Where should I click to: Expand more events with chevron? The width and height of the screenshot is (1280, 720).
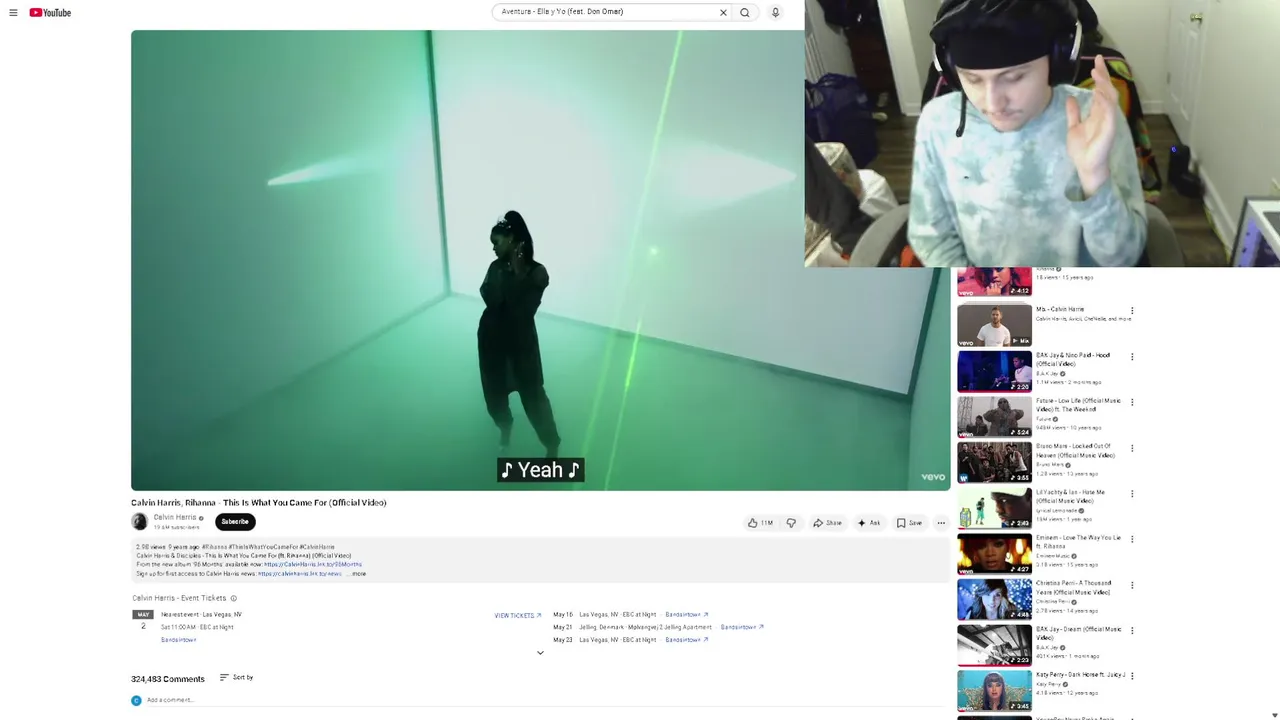pos(540,653)
